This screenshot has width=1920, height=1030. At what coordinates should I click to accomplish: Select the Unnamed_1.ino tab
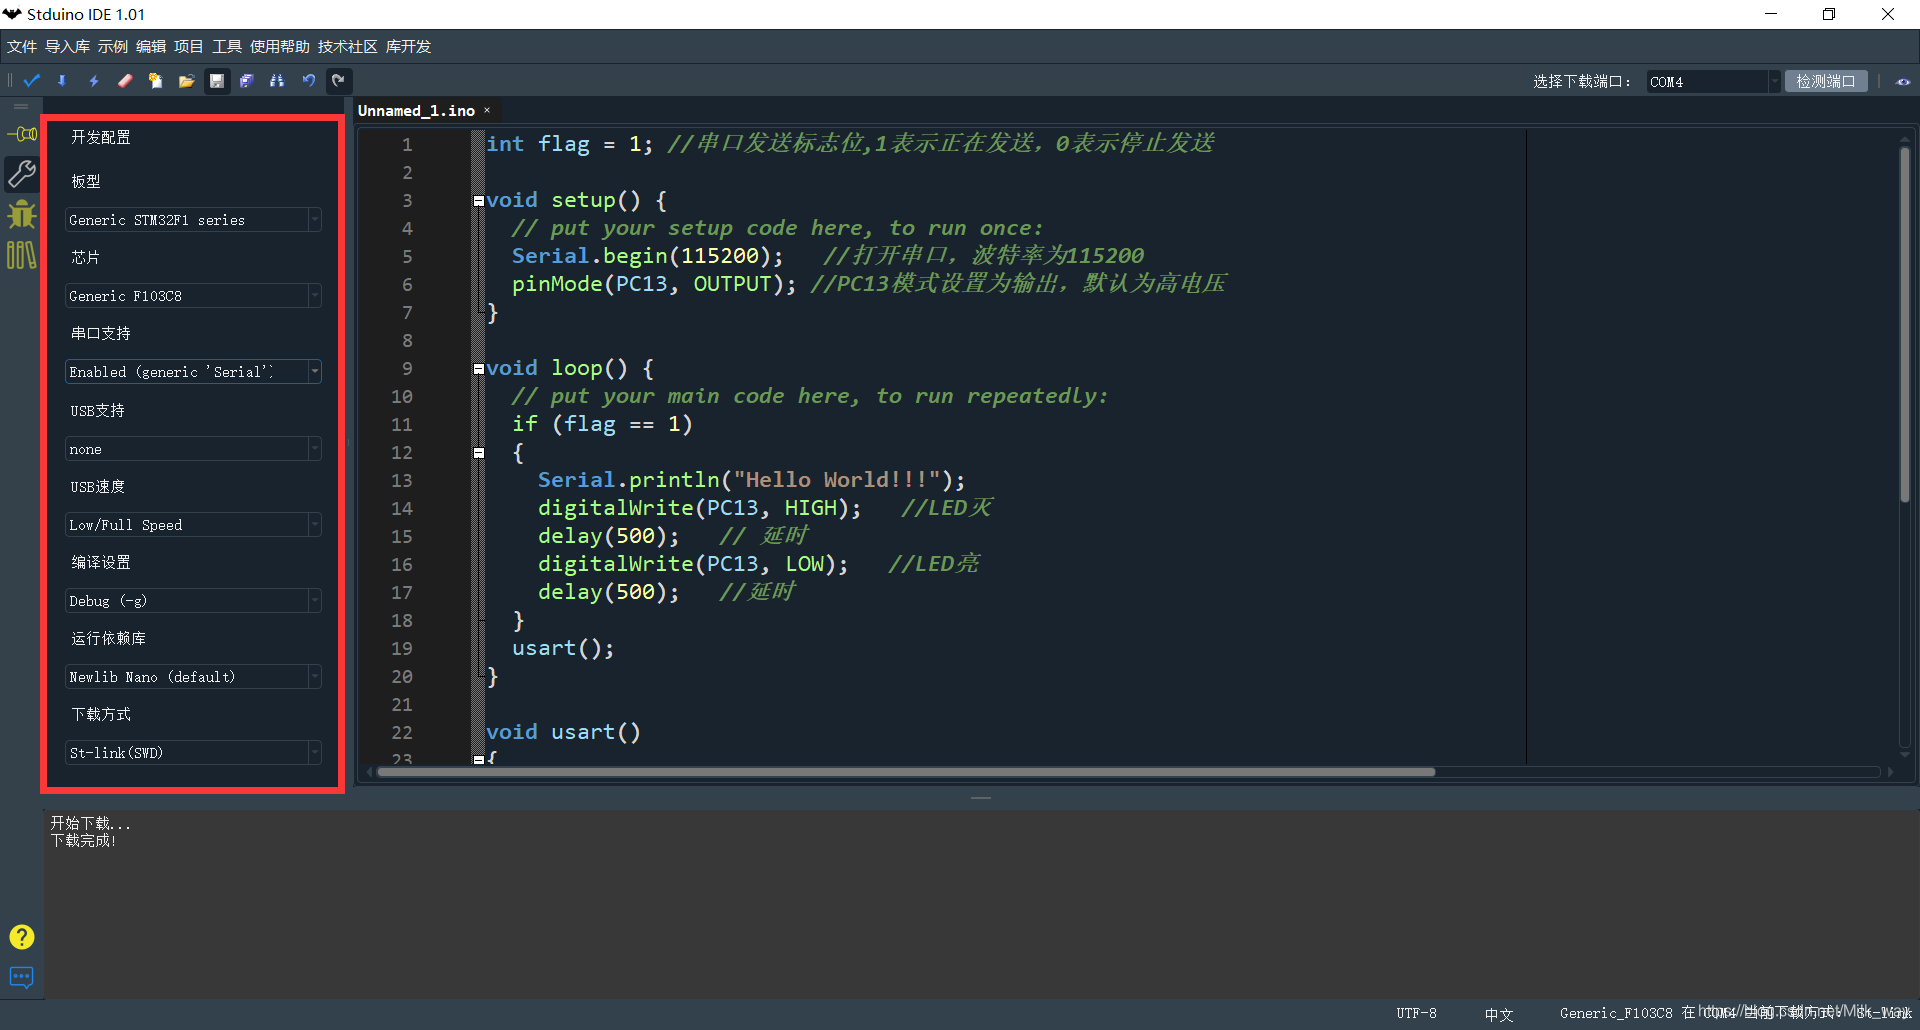pyautogui.click(x=416, y=111)
